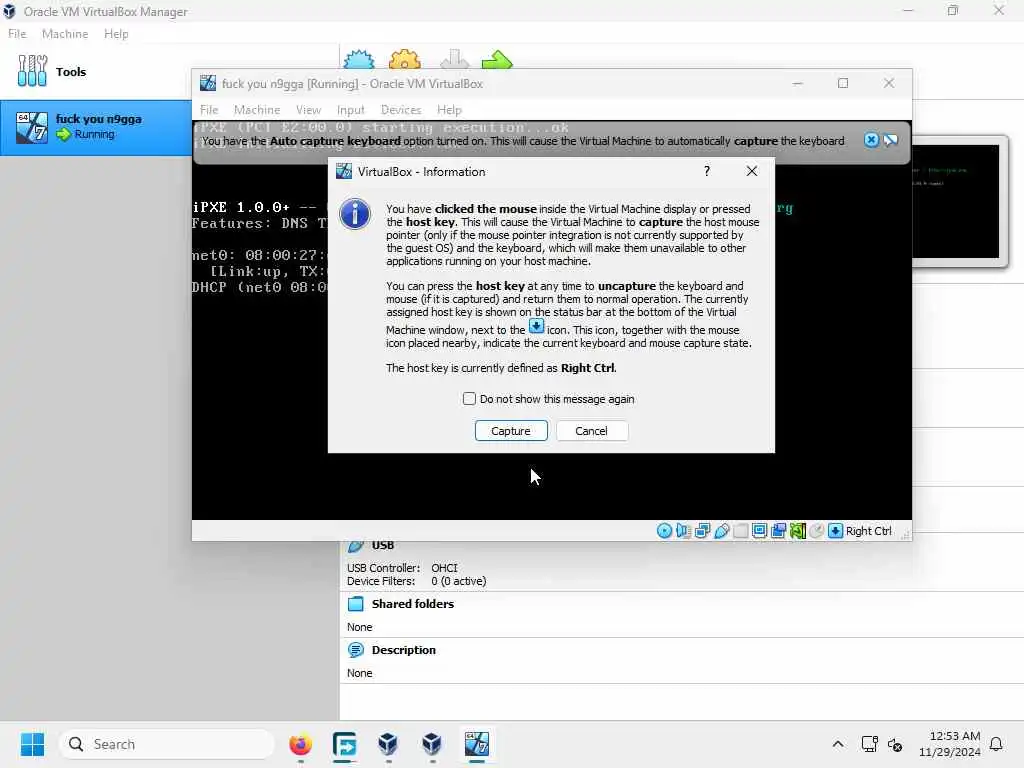Click the Description section speech icon
1024x768 pixels.
tap(356, 650)
